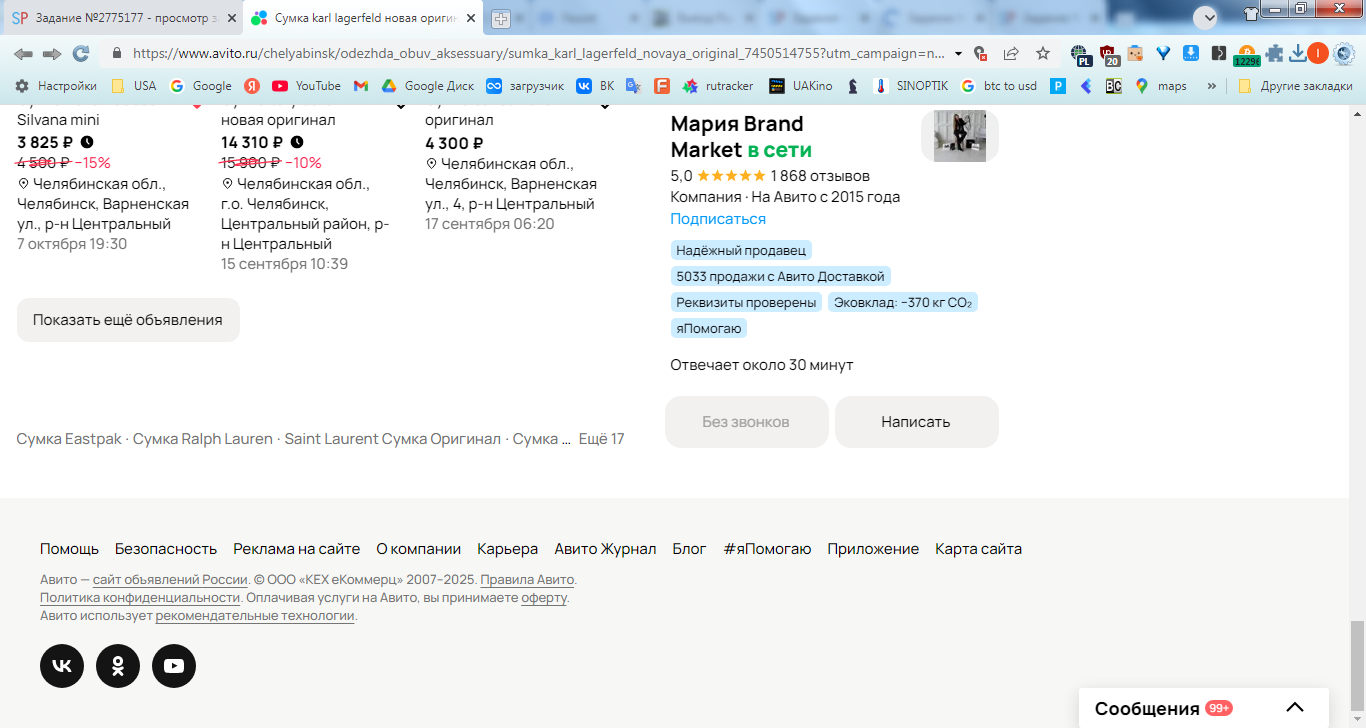Expand the Другие закладки folder

coord(1295,86)
